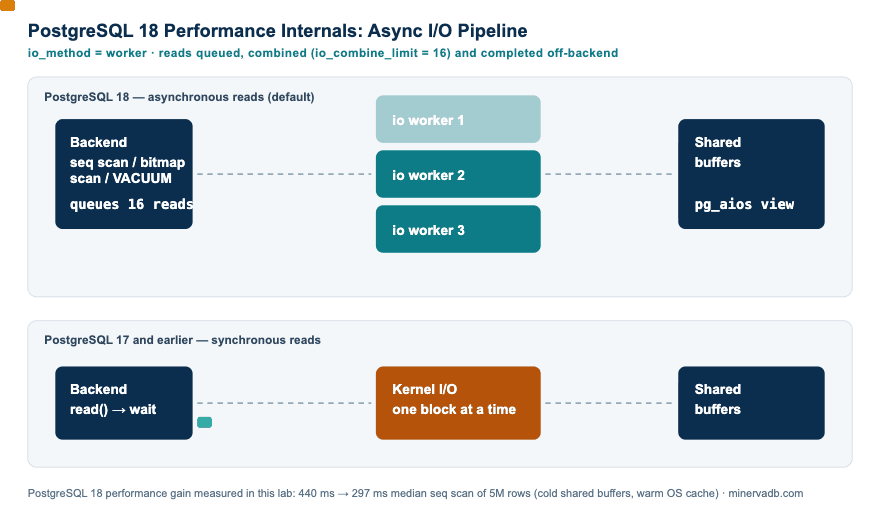The height and width of the screenshot is (513, 880).
Task: Click the footer text mentioning 'minervadb.com'
Action: (x=415, y=493)
